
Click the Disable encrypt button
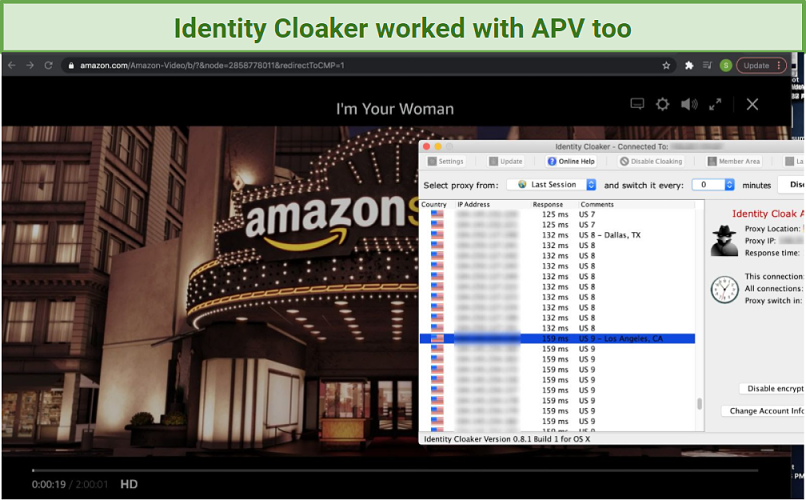(772, 388)
